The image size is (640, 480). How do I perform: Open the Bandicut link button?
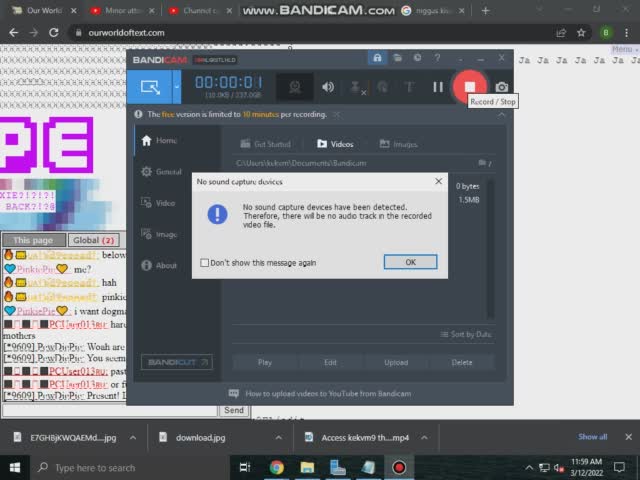[177, 362]
